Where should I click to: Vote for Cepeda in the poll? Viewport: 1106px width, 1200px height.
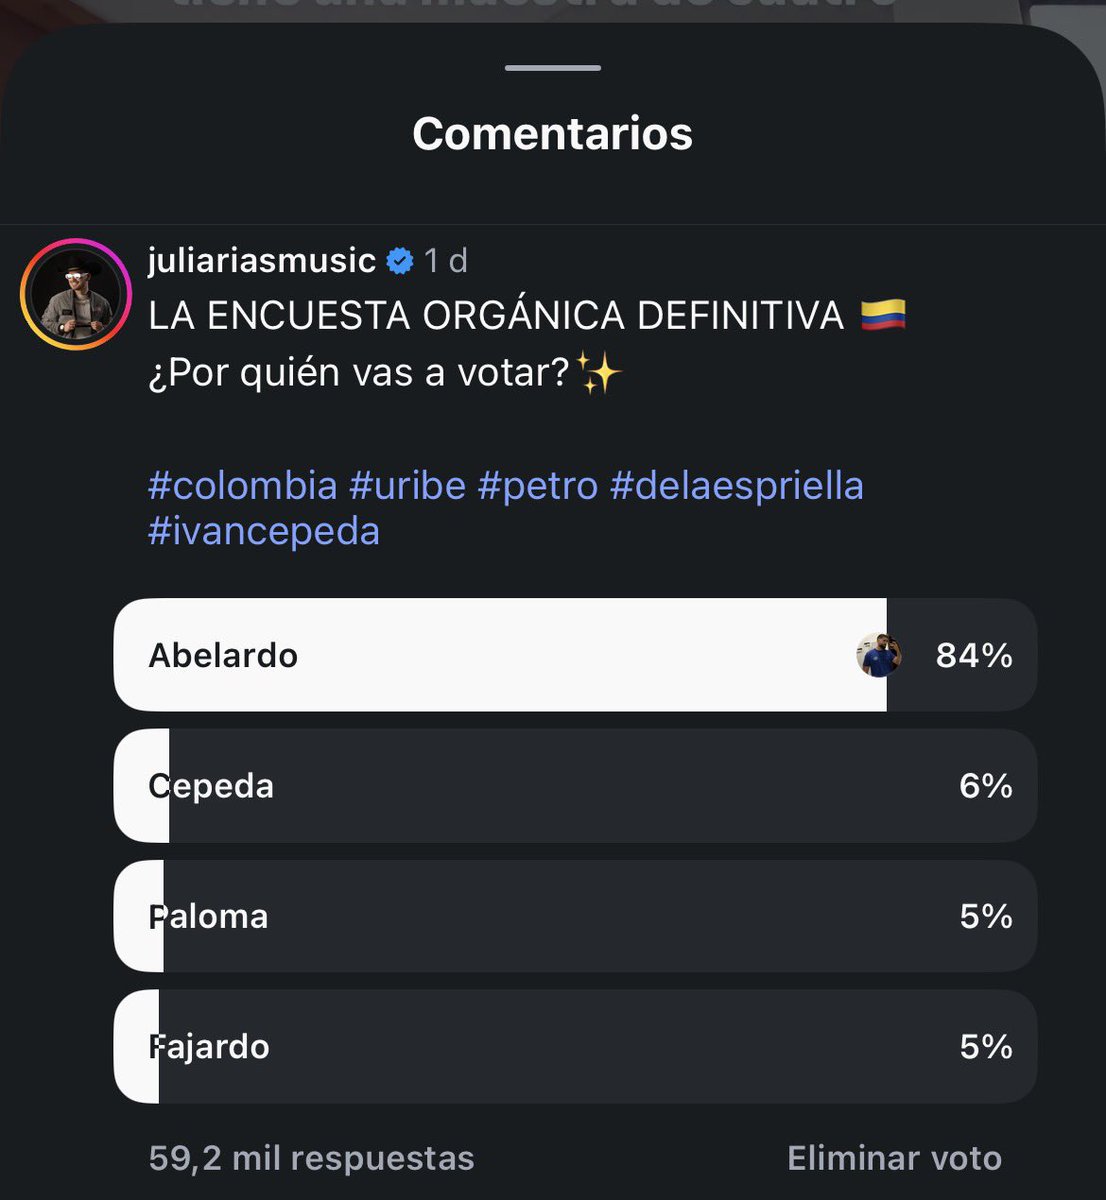pos(575,786)
